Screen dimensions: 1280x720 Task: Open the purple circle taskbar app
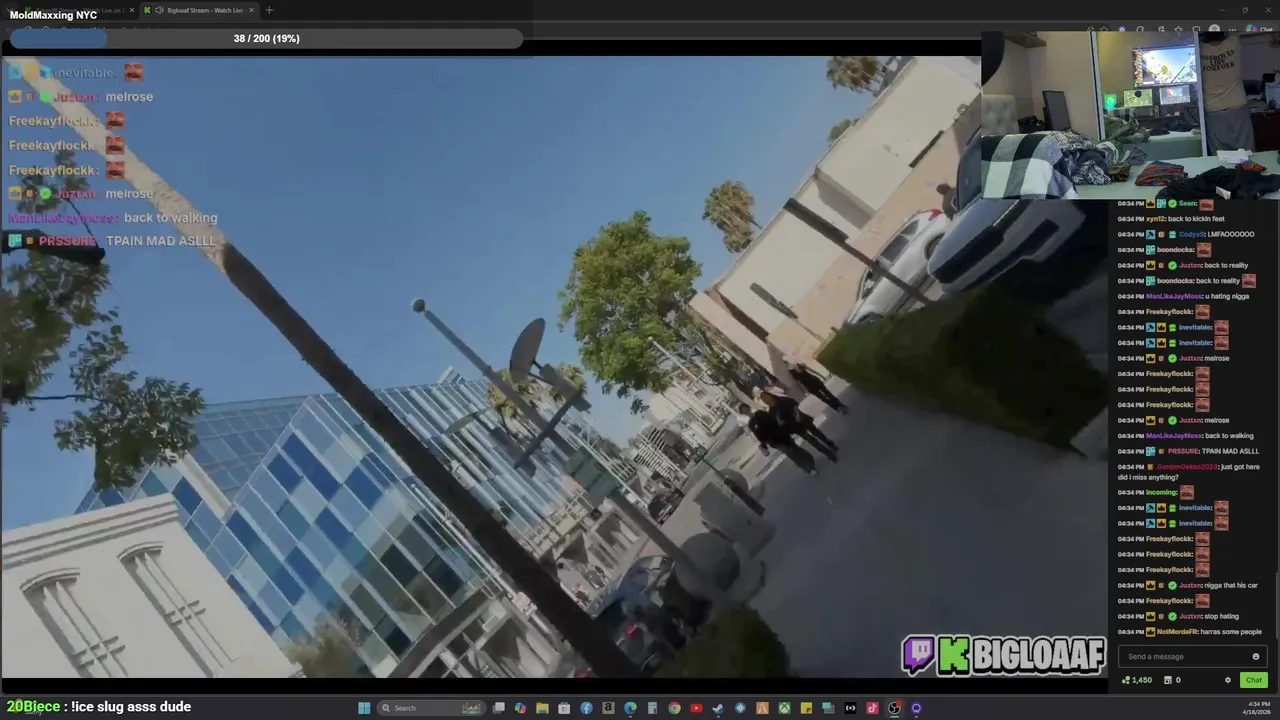916,708
